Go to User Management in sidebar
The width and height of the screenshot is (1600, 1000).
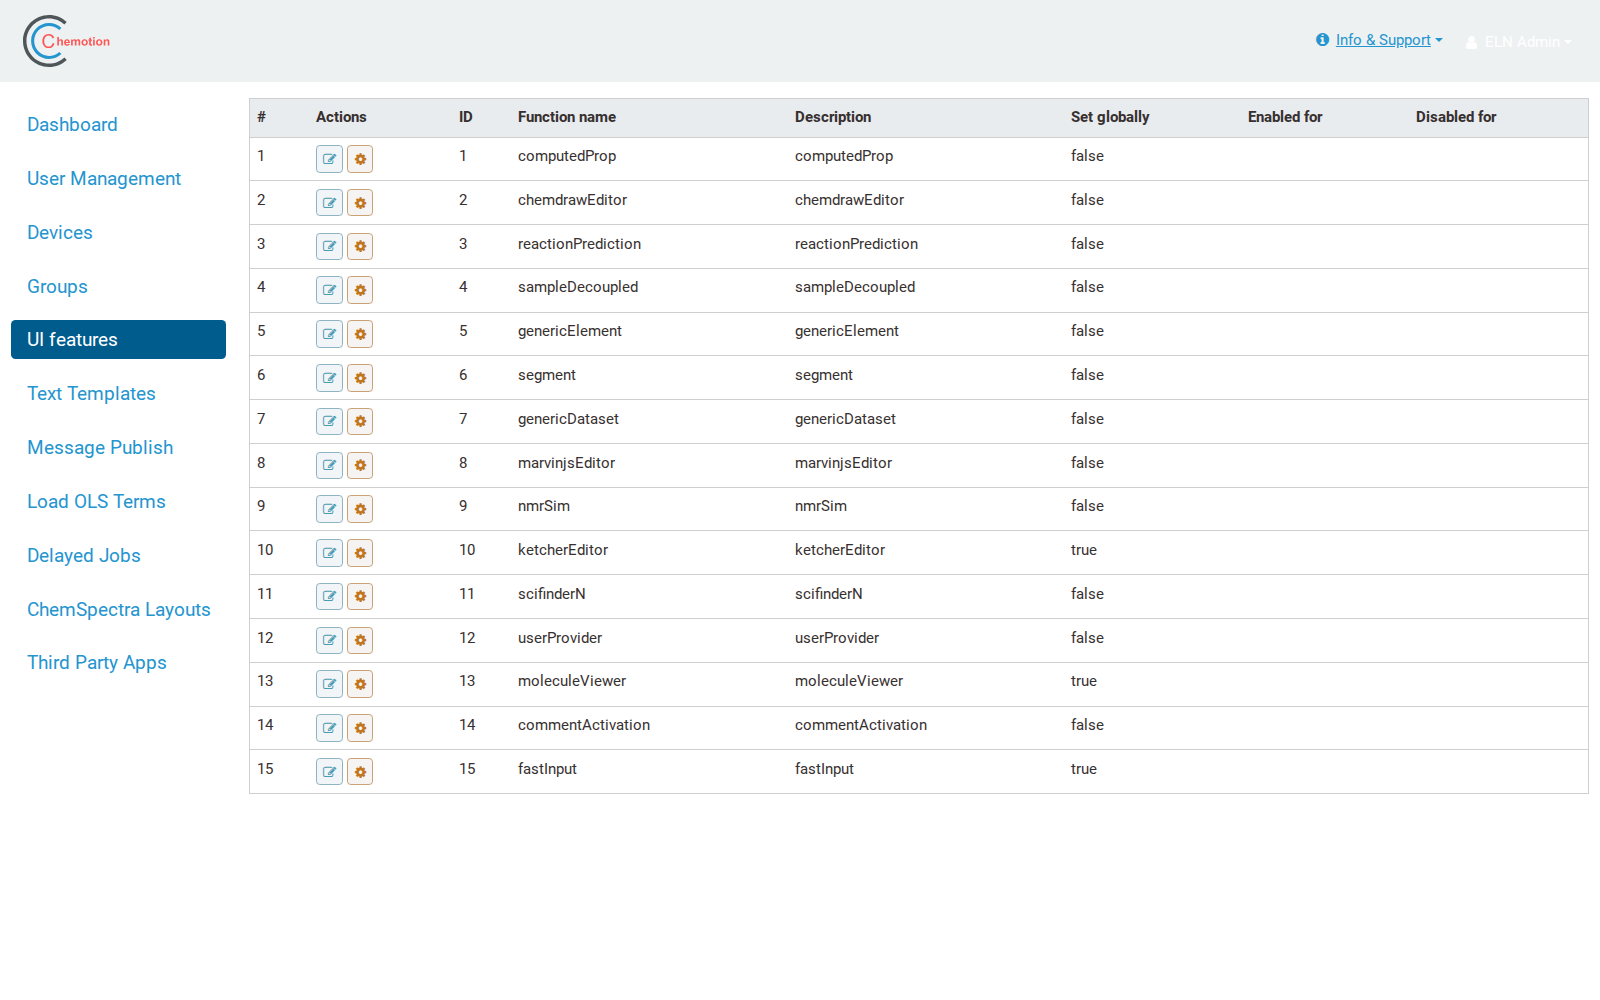click(104, 179)
